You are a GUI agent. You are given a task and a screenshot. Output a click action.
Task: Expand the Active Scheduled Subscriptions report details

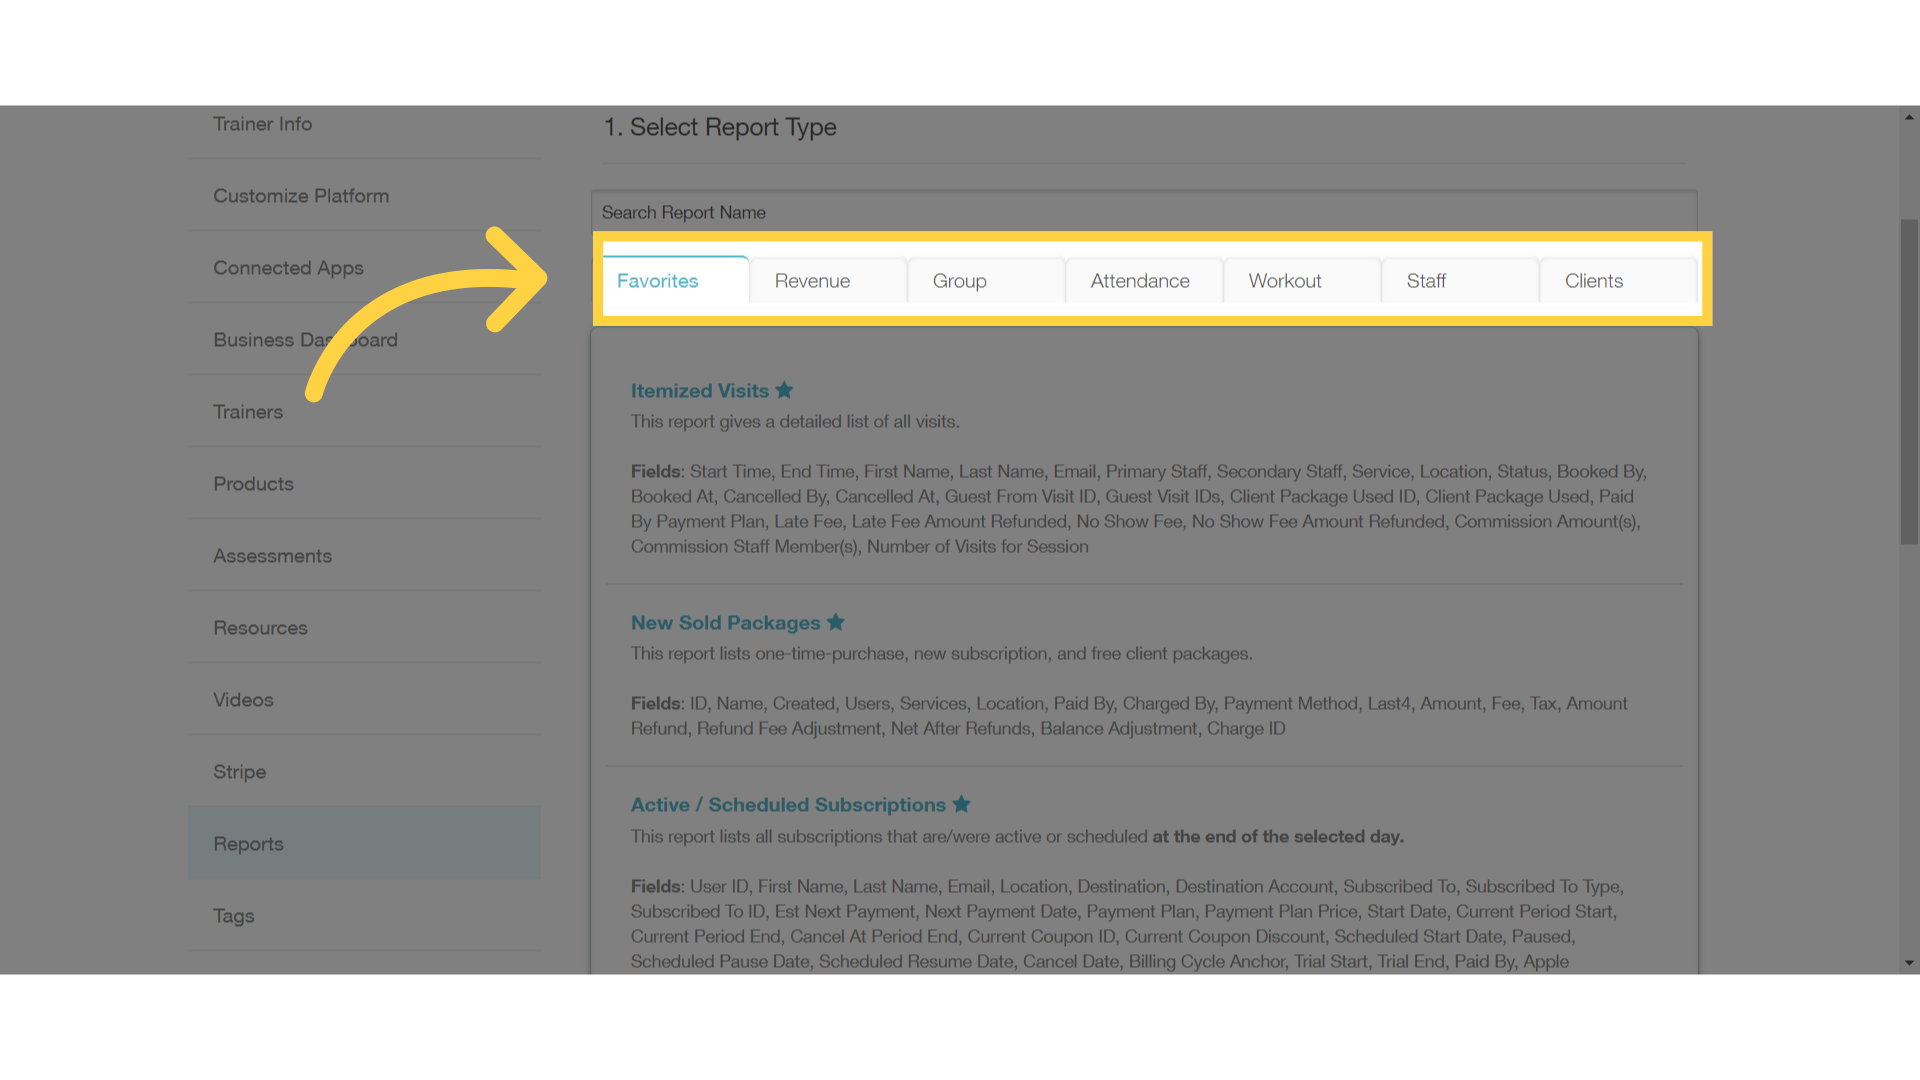[x=789, y=804]
